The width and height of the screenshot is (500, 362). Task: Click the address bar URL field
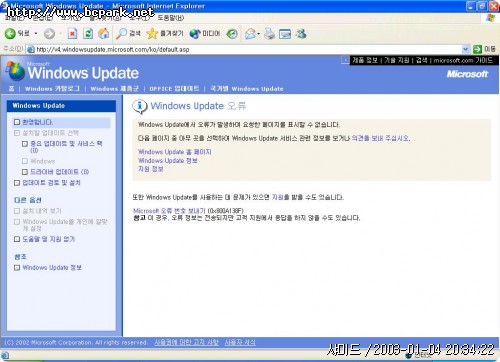(247, 49)
